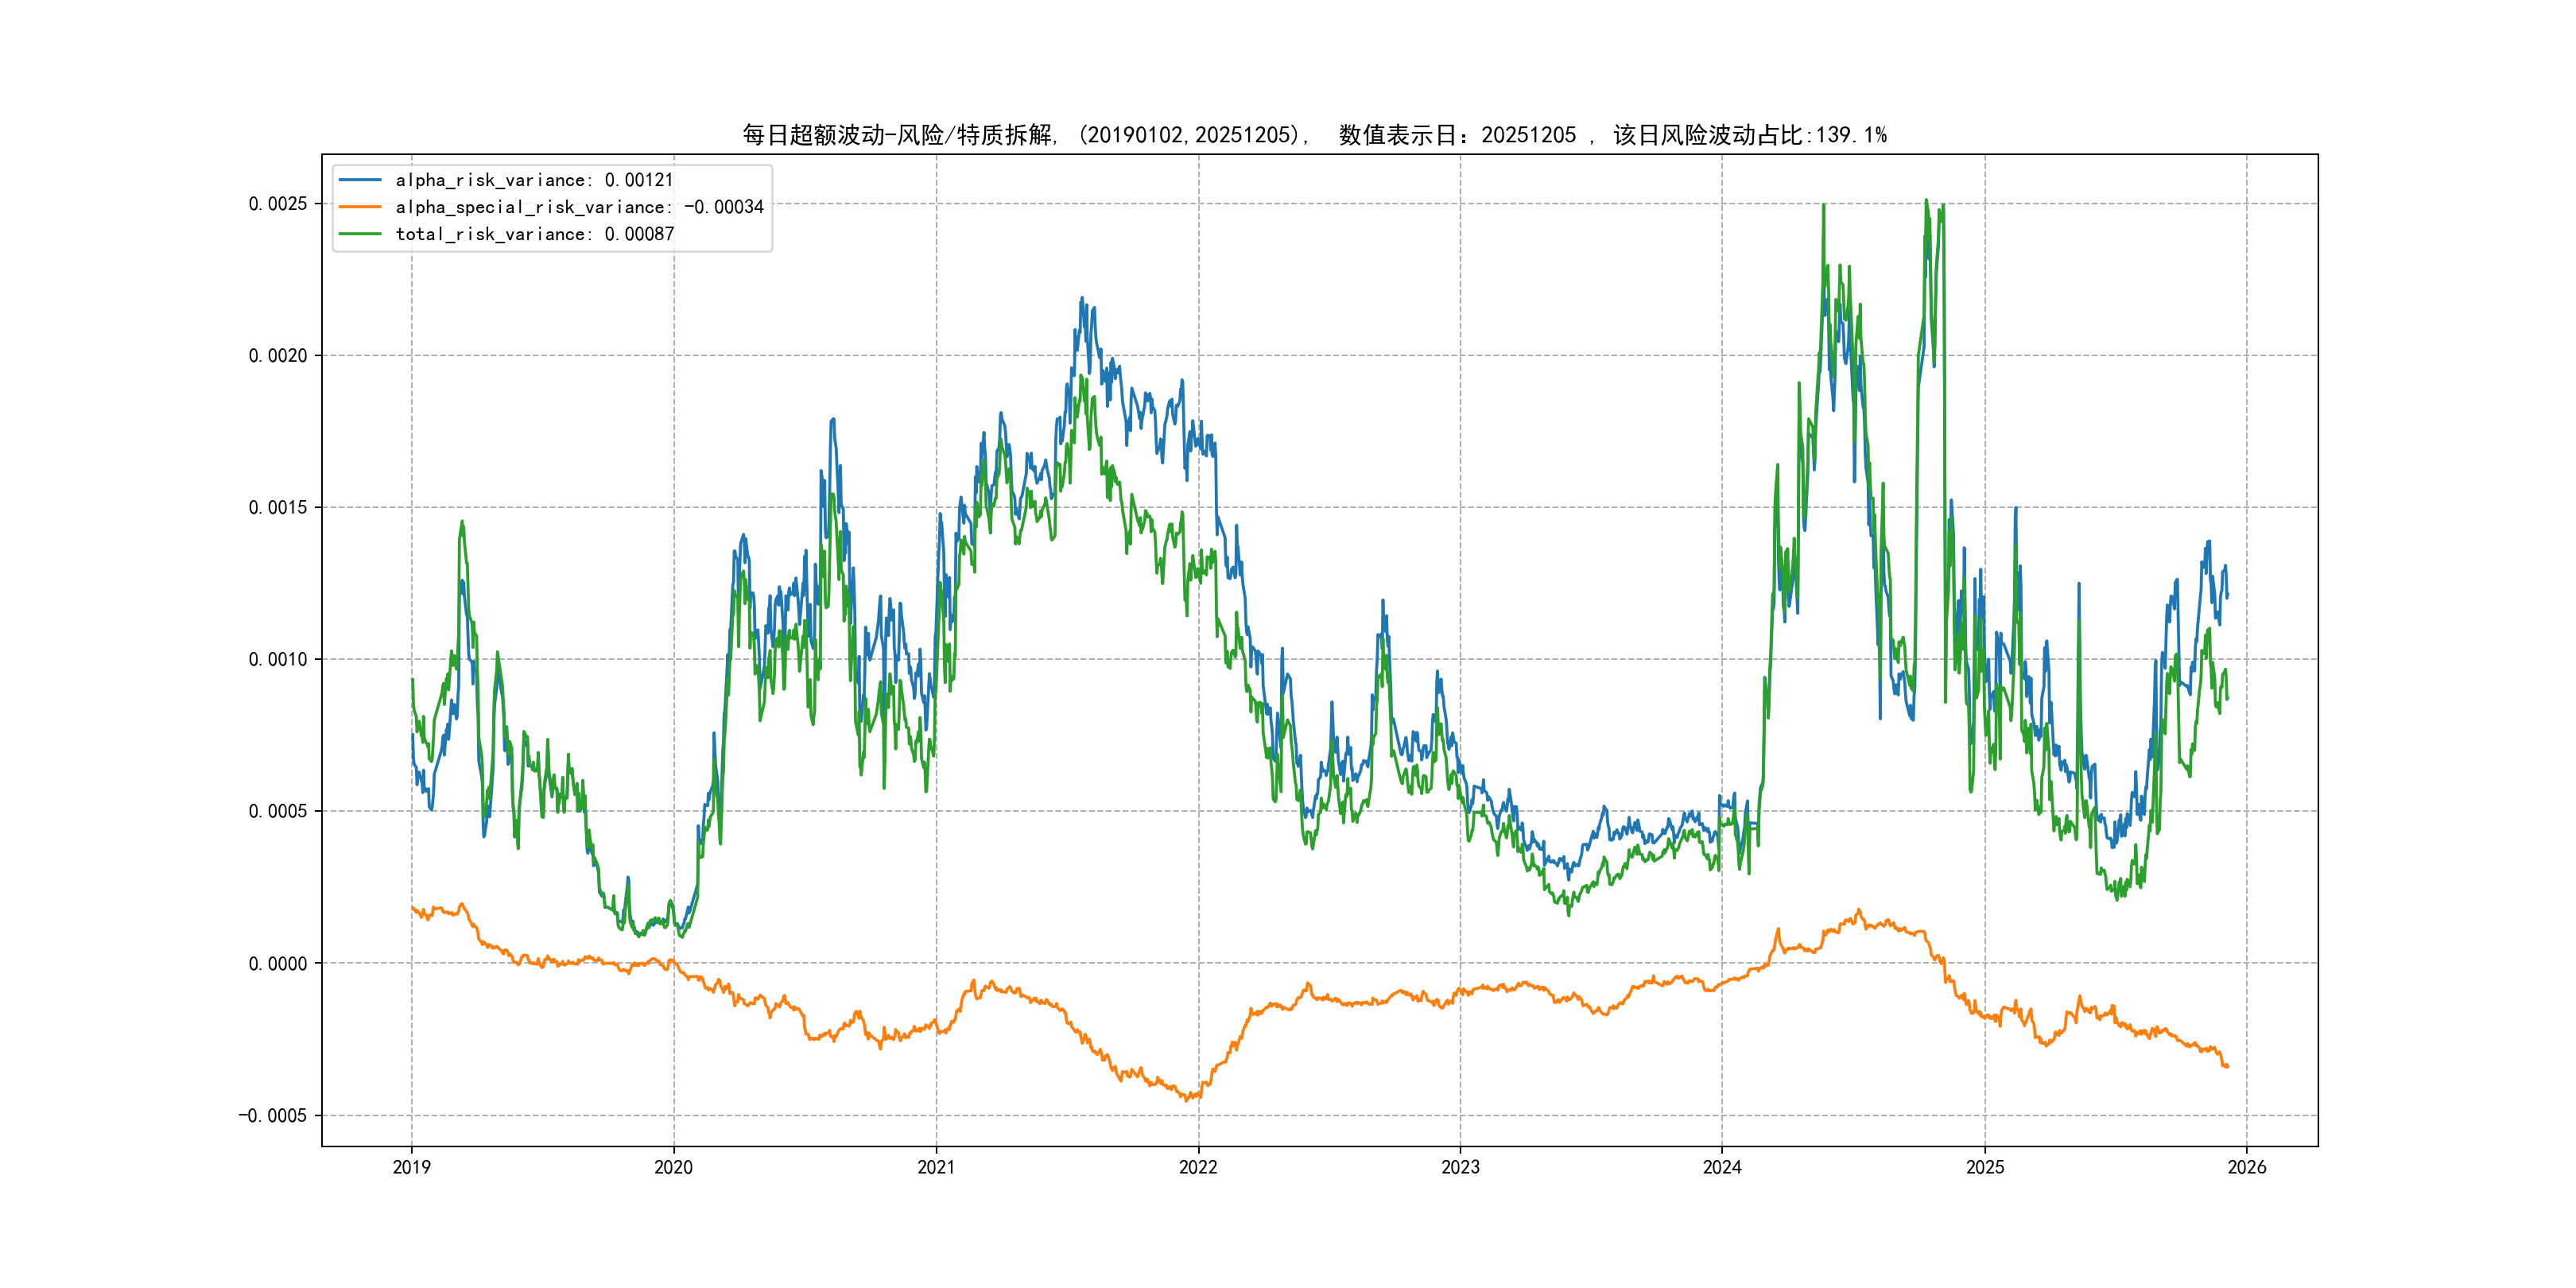This screenshot has width=2576, height=1288.
Task: Click the 2024 x-axis tick label
Action: coord(1722,1167)
